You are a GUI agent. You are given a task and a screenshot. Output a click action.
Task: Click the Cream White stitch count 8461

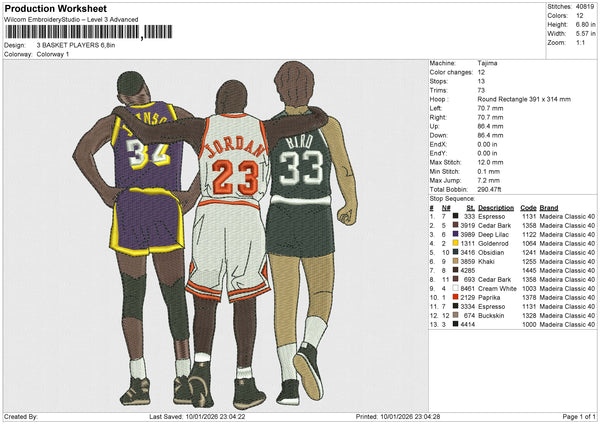[x=468, y=289]
